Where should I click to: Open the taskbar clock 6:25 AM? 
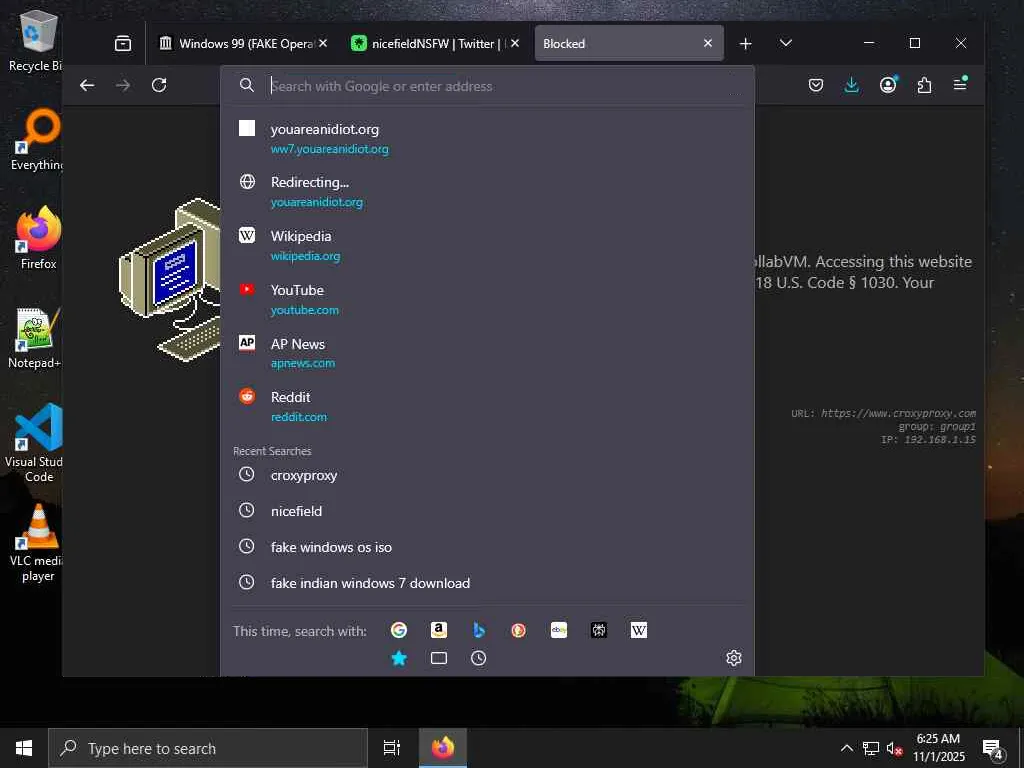pyautogui.click(x=938, y=748)
